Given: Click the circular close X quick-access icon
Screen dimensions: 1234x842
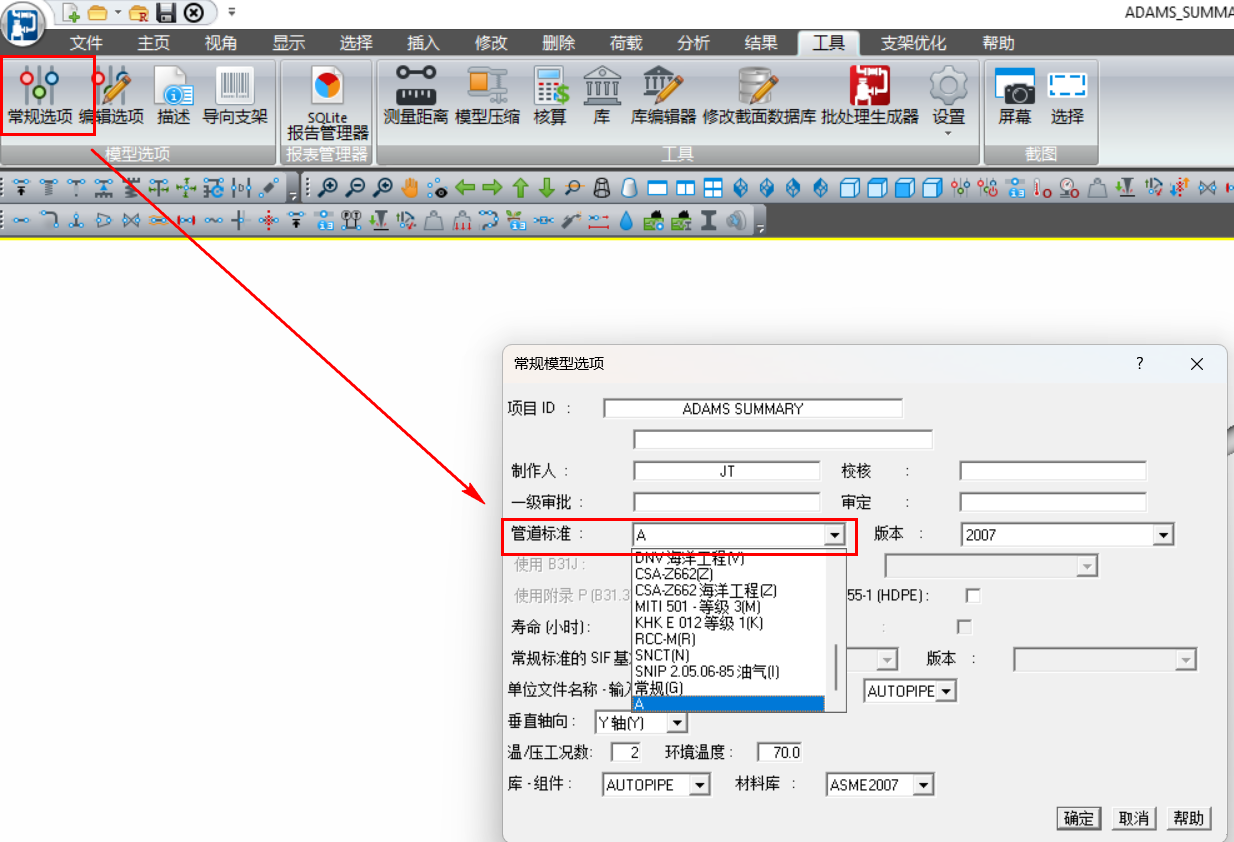Looking at the screenshot, I should tap(194, 13).
